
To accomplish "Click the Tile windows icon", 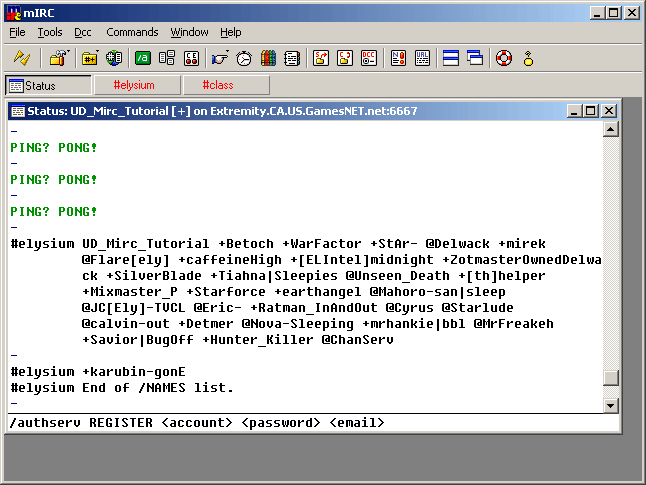I will [x=451, y=58].
